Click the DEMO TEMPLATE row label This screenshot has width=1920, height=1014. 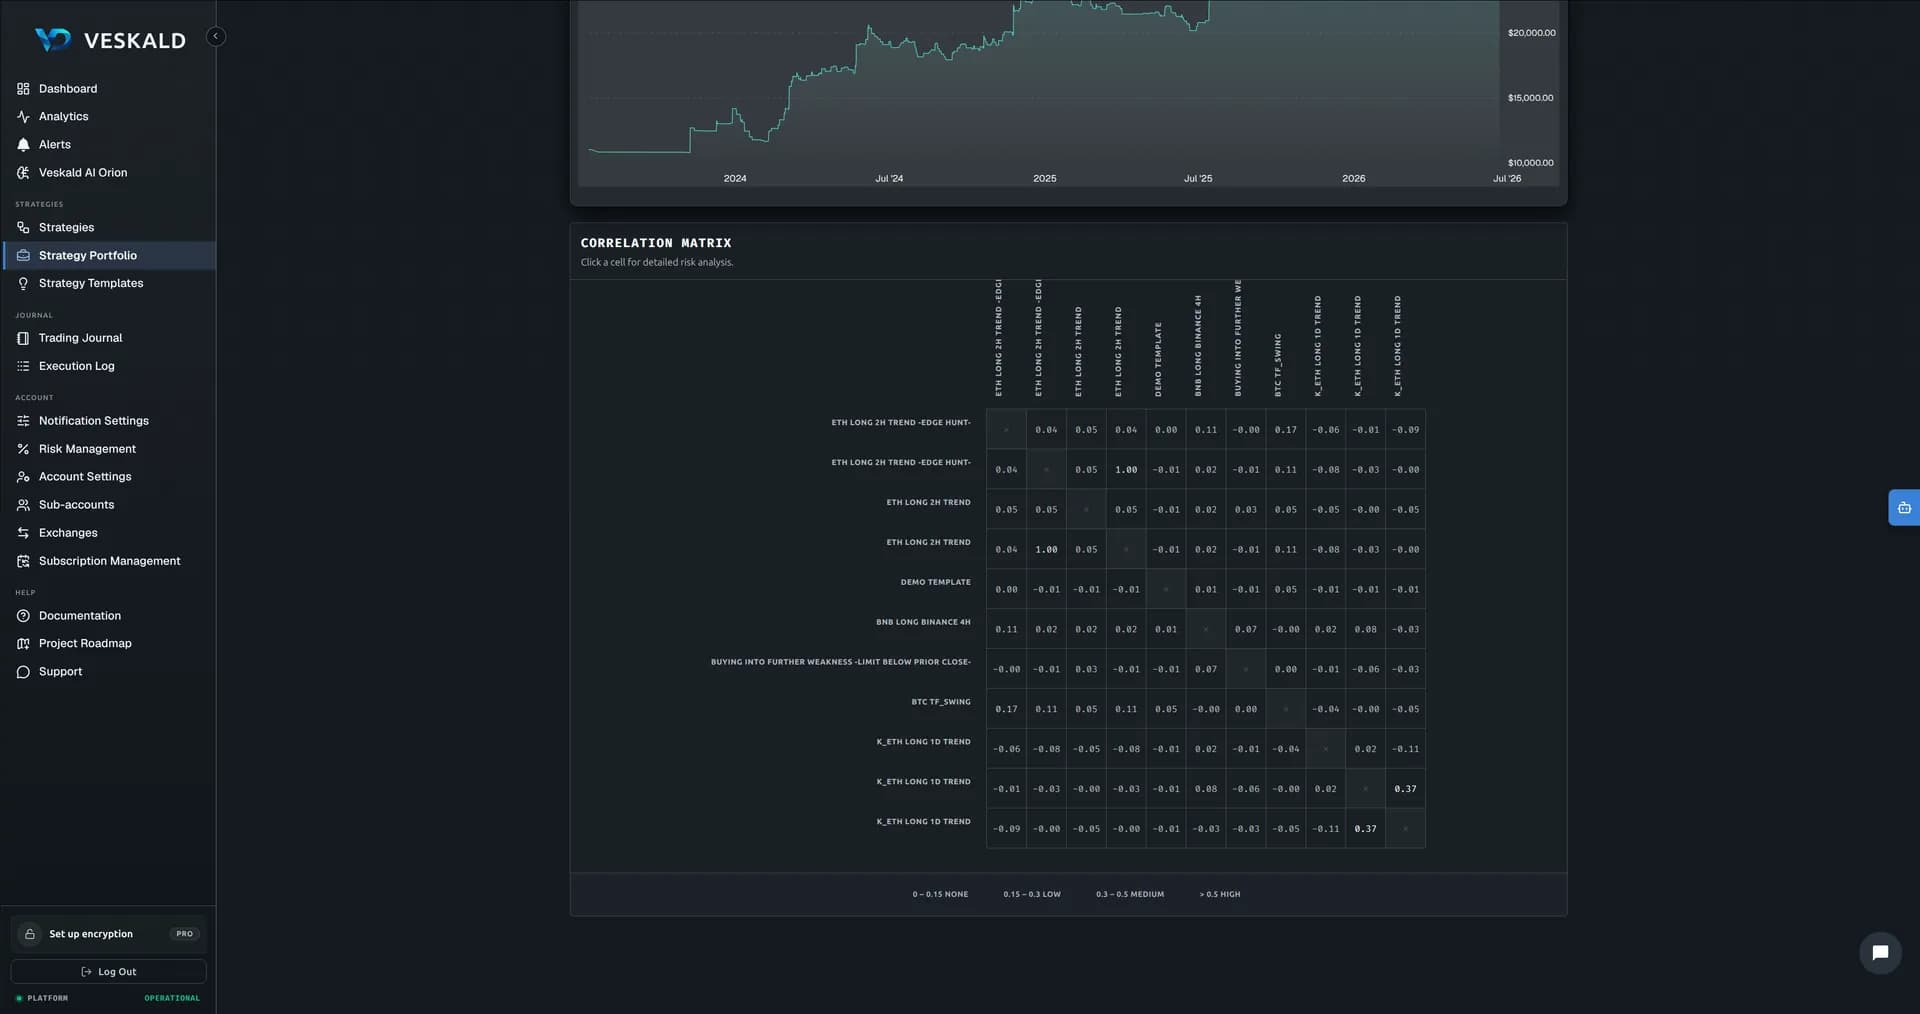click(x=935, y=582)
